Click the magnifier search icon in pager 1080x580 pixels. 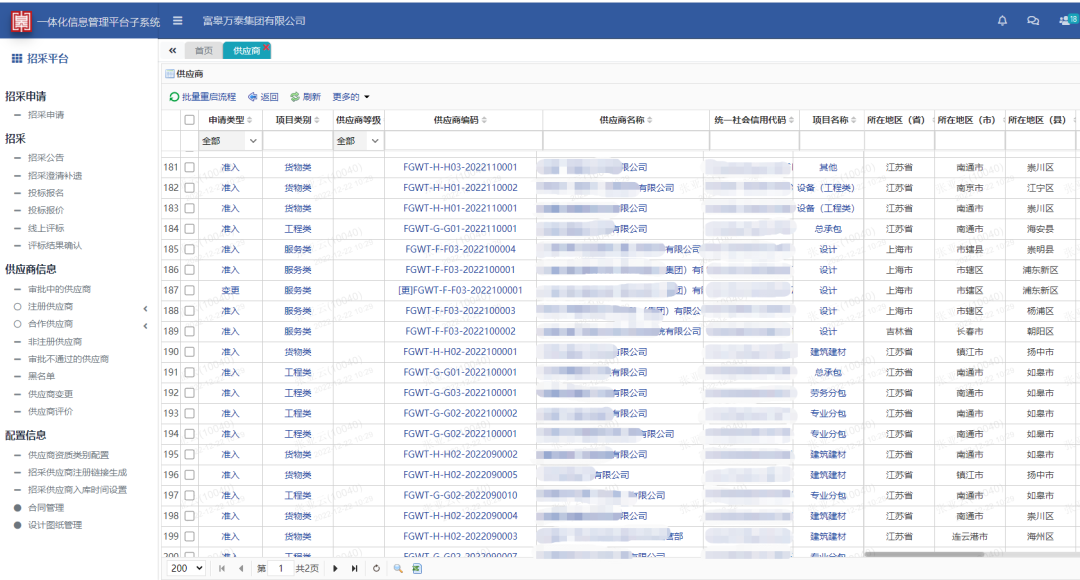(x=398, y=568)
